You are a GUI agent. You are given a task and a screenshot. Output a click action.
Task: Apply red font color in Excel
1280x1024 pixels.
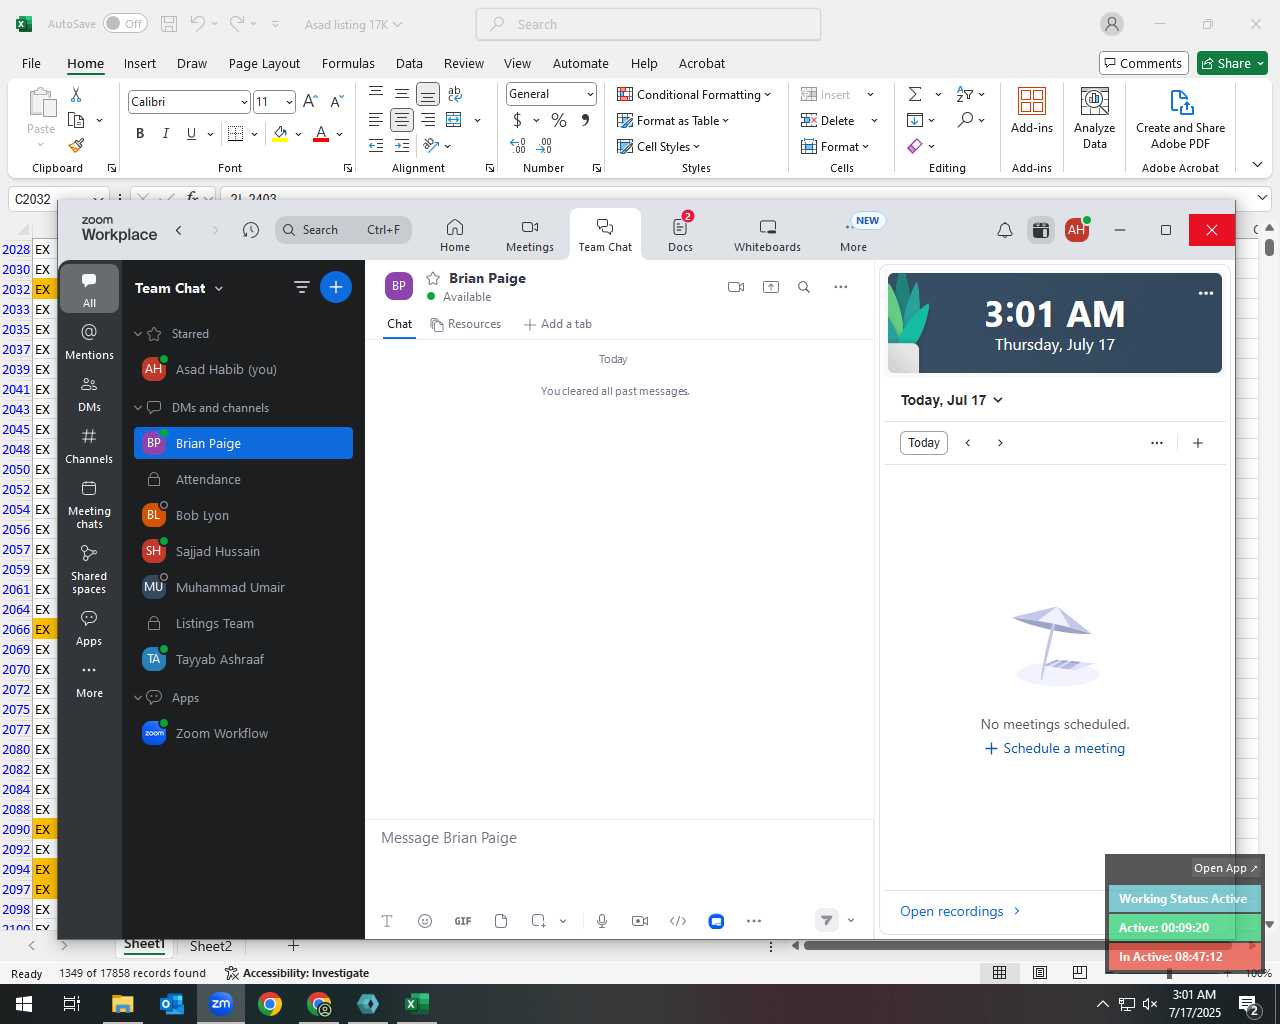(321, 133)
